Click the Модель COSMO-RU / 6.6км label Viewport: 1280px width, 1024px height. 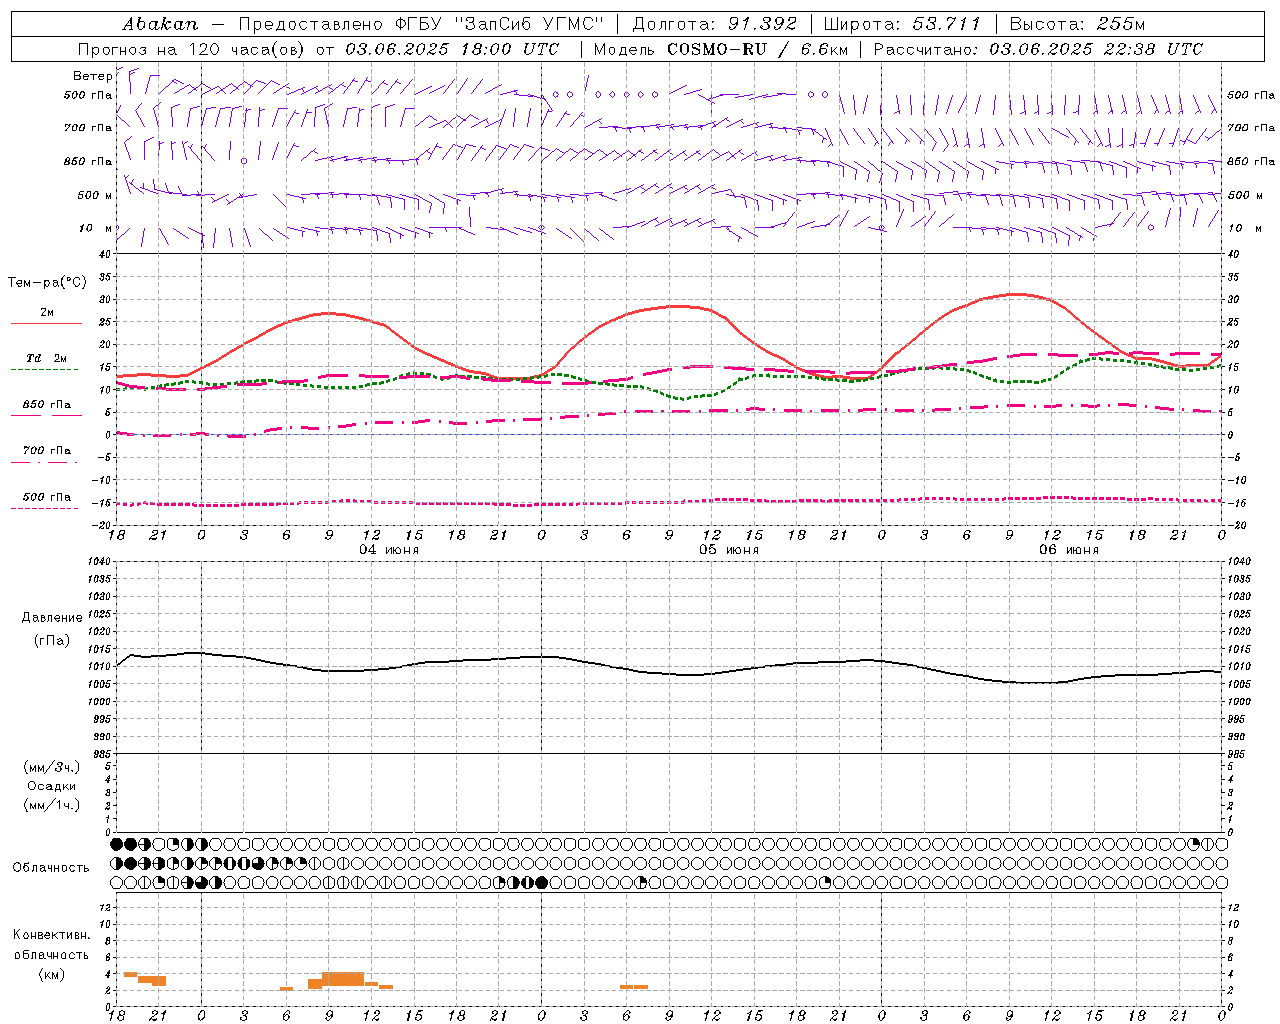[720, 49]
